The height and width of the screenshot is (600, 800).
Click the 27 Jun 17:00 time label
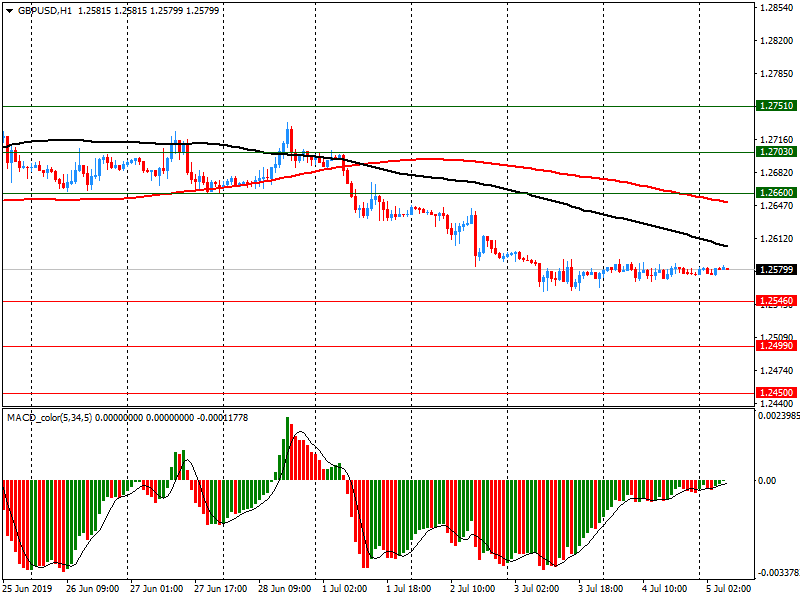coord(220,588)
